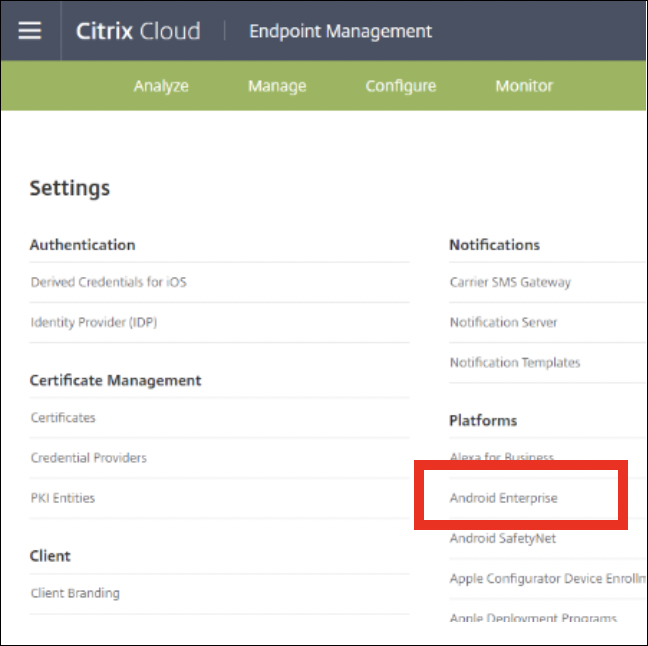Click Endpoint Management title in header
Screen dimensions: 648x646
[x=341, y=31]
